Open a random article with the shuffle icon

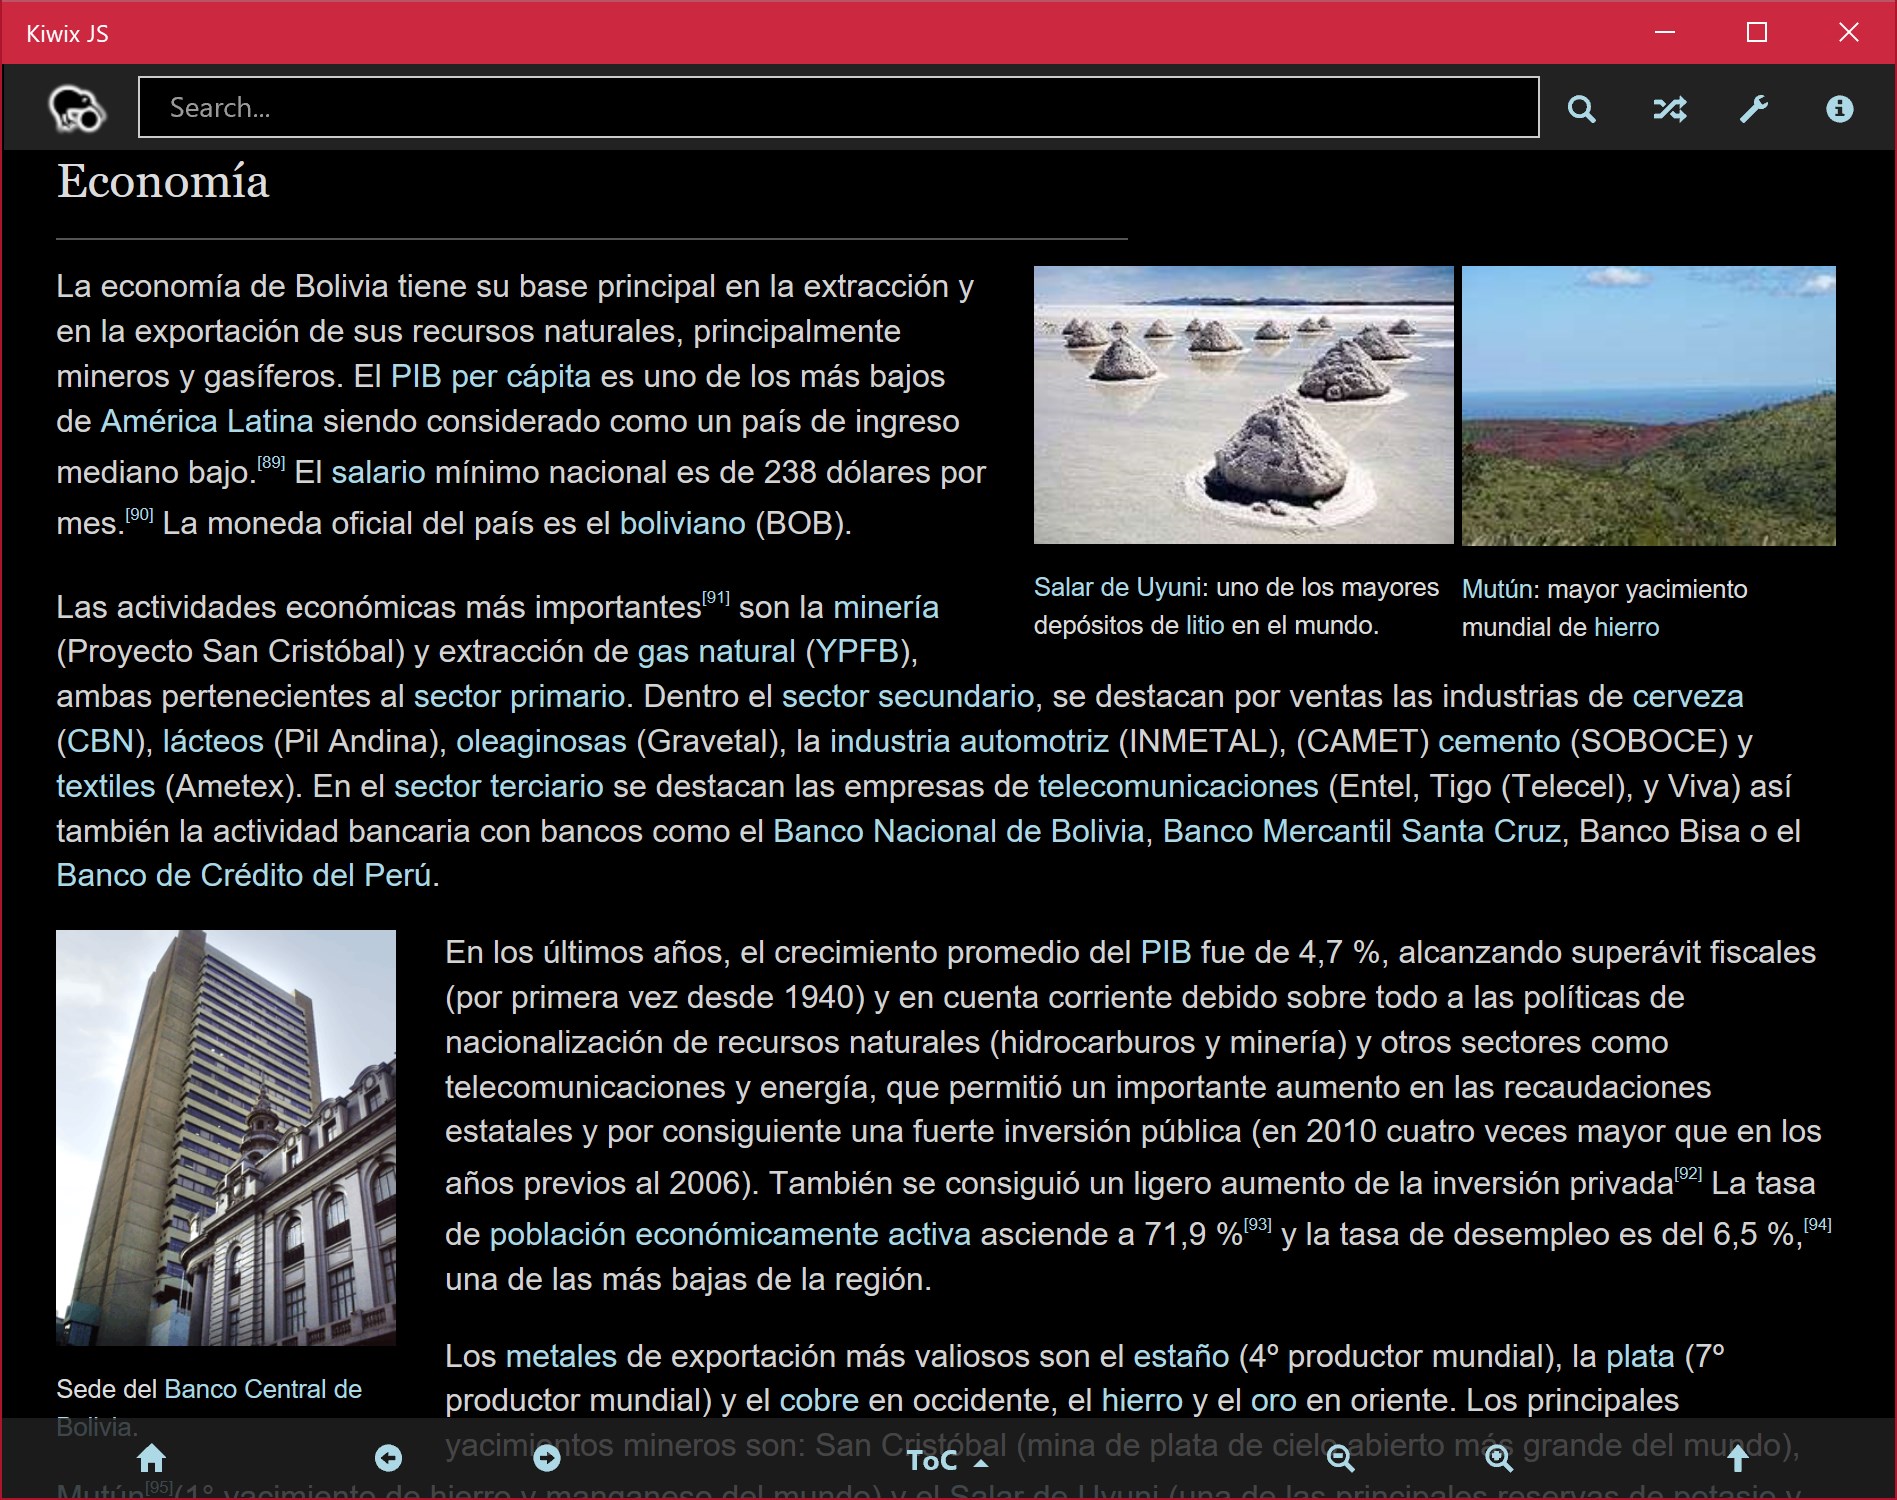pos(1671,108)
